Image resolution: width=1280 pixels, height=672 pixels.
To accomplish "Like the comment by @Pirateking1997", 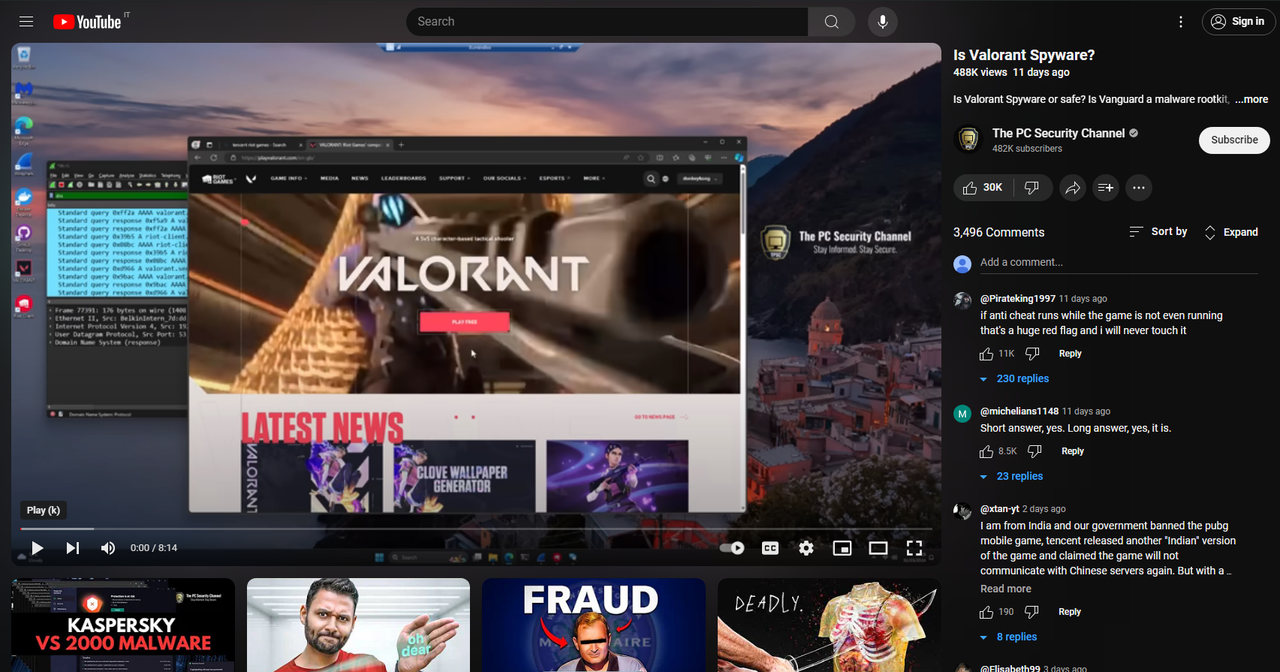I will 986,354.
